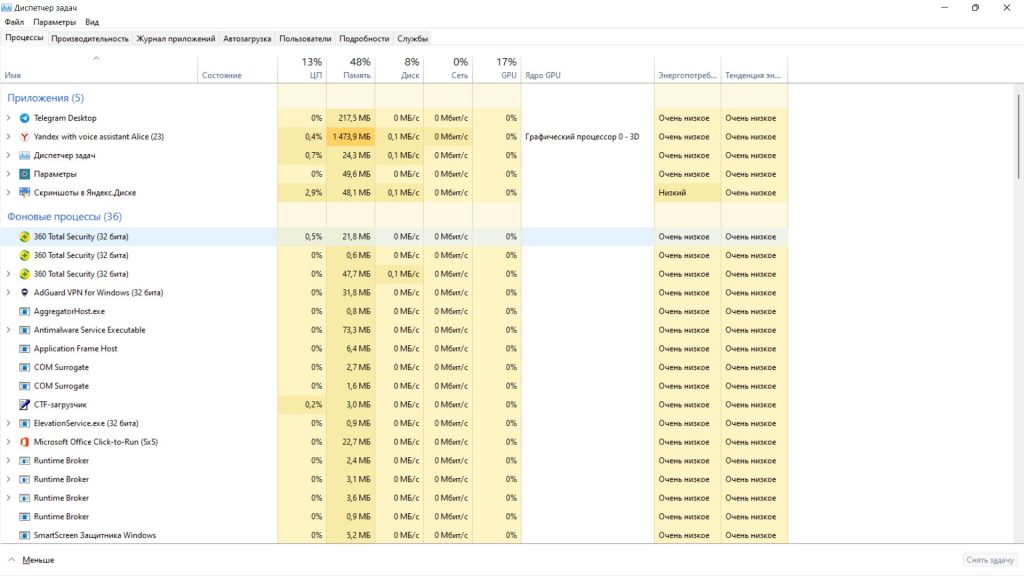
Task: Sort by the Сеть column header
Action: [x=448, y=69]
